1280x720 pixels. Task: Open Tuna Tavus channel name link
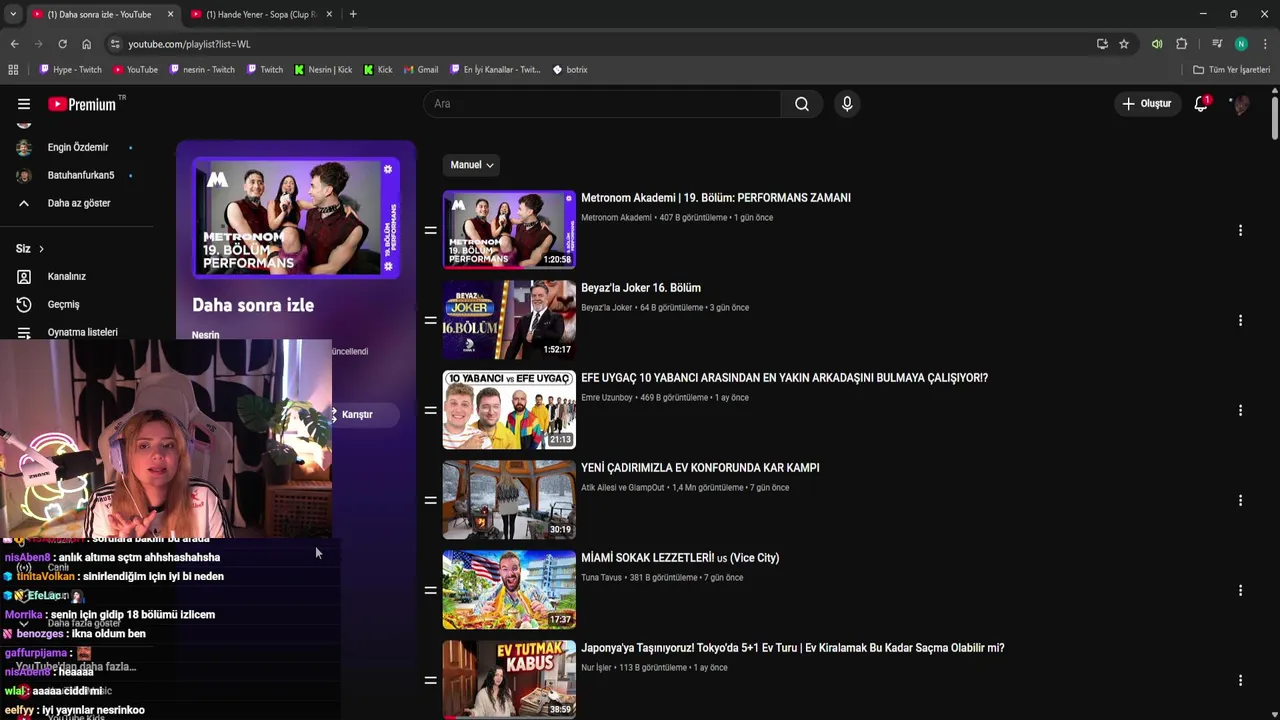(x=601, y=578)
